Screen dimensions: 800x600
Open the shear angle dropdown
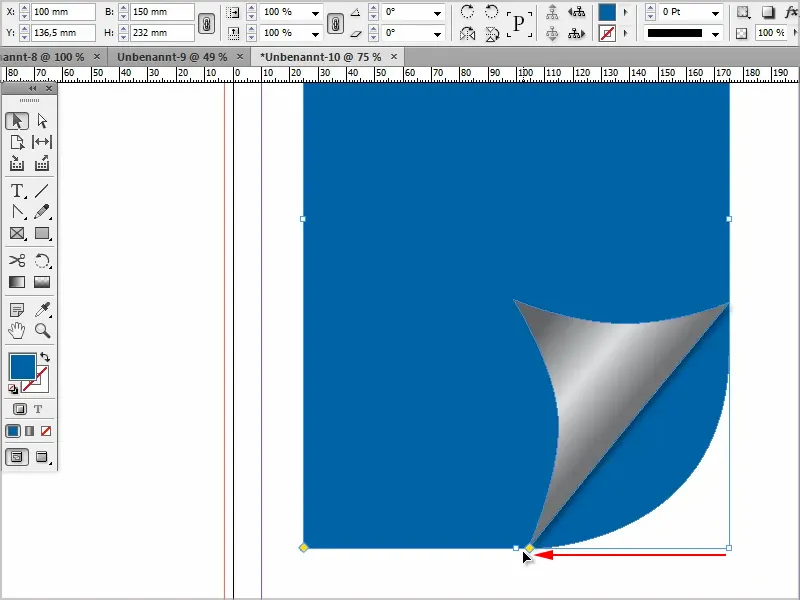point(437,34)
